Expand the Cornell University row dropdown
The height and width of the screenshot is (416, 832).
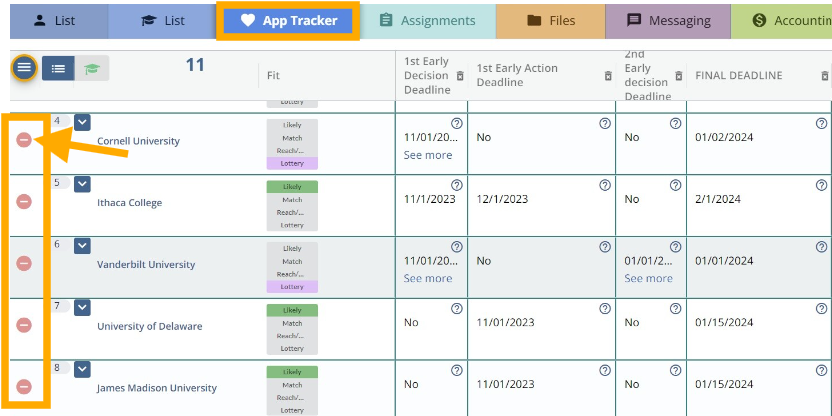(x=82, y=123)
